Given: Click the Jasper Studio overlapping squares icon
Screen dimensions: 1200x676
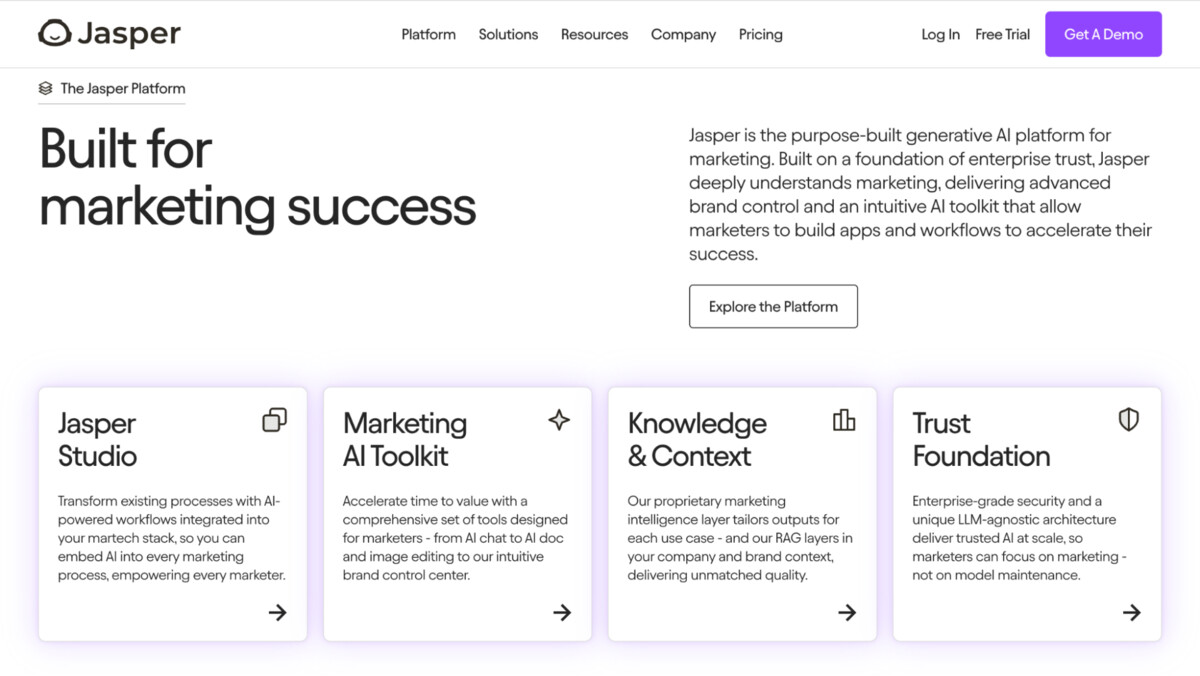Looking at the screenshot, I should pos(274,420).
